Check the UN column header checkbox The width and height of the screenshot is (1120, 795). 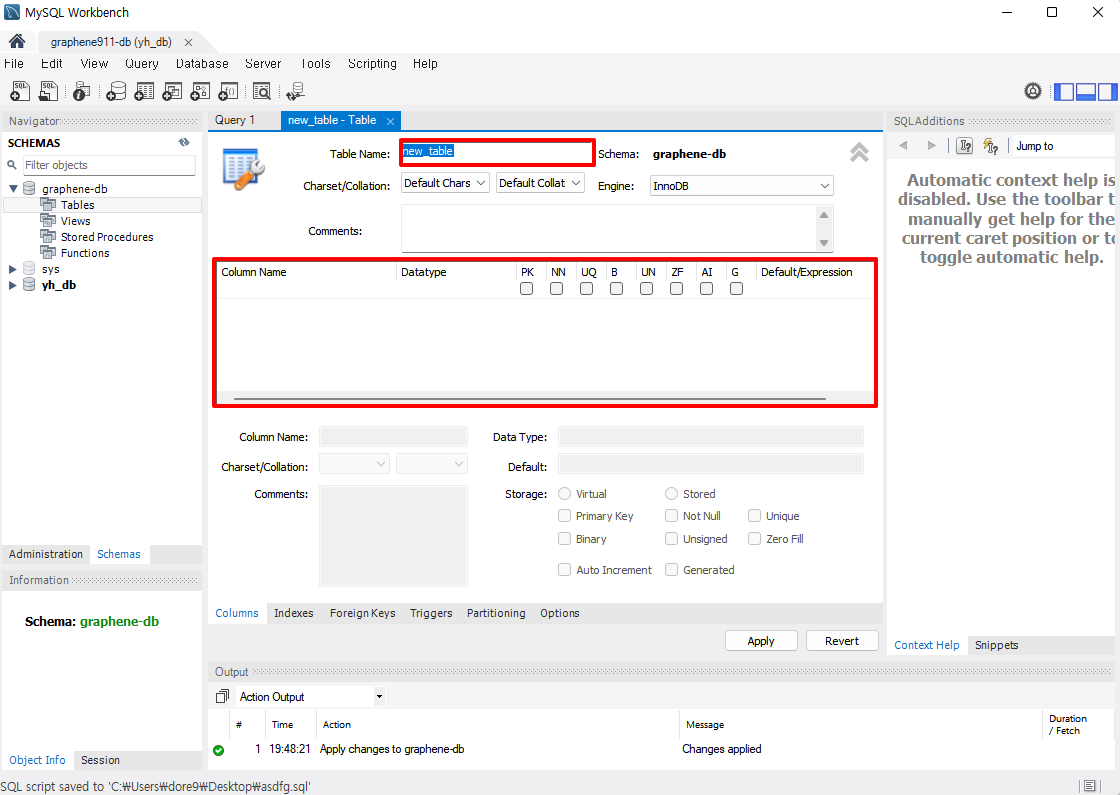(x=646, y=289)
